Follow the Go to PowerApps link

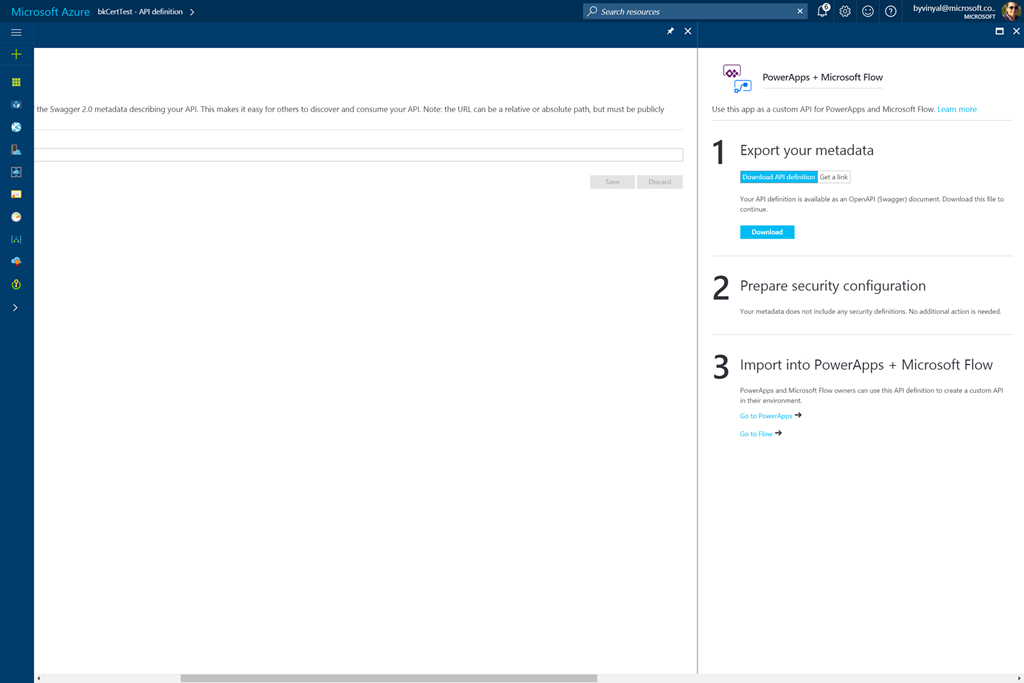coord(766,416)
